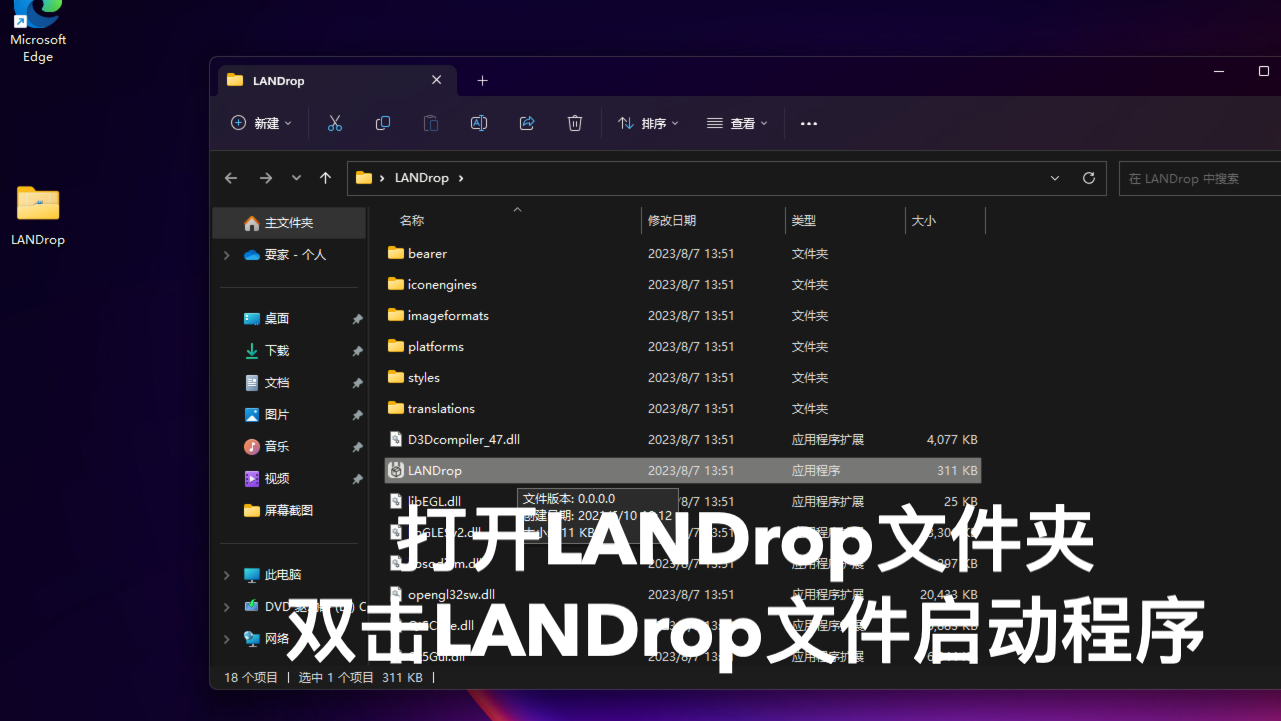Image resolution: width=1281 pixels, height=721 pixels.
Task: Click the Cut scissors icon in toolbar
Action: click(x=335, y=123)
